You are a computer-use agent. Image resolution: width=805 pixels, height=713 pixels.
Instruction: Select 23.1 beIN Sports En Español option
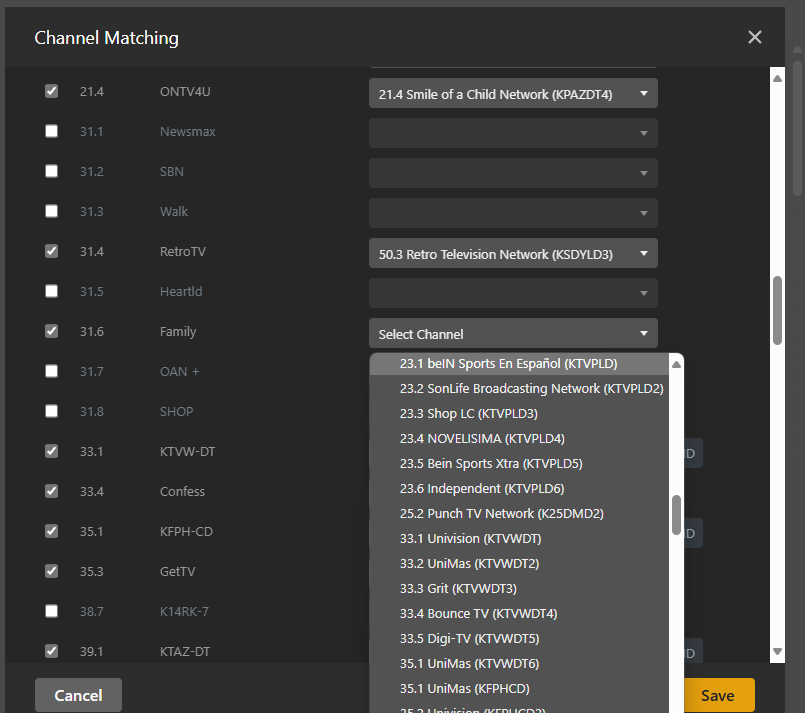pyautogui.click(x=519, y=364)
